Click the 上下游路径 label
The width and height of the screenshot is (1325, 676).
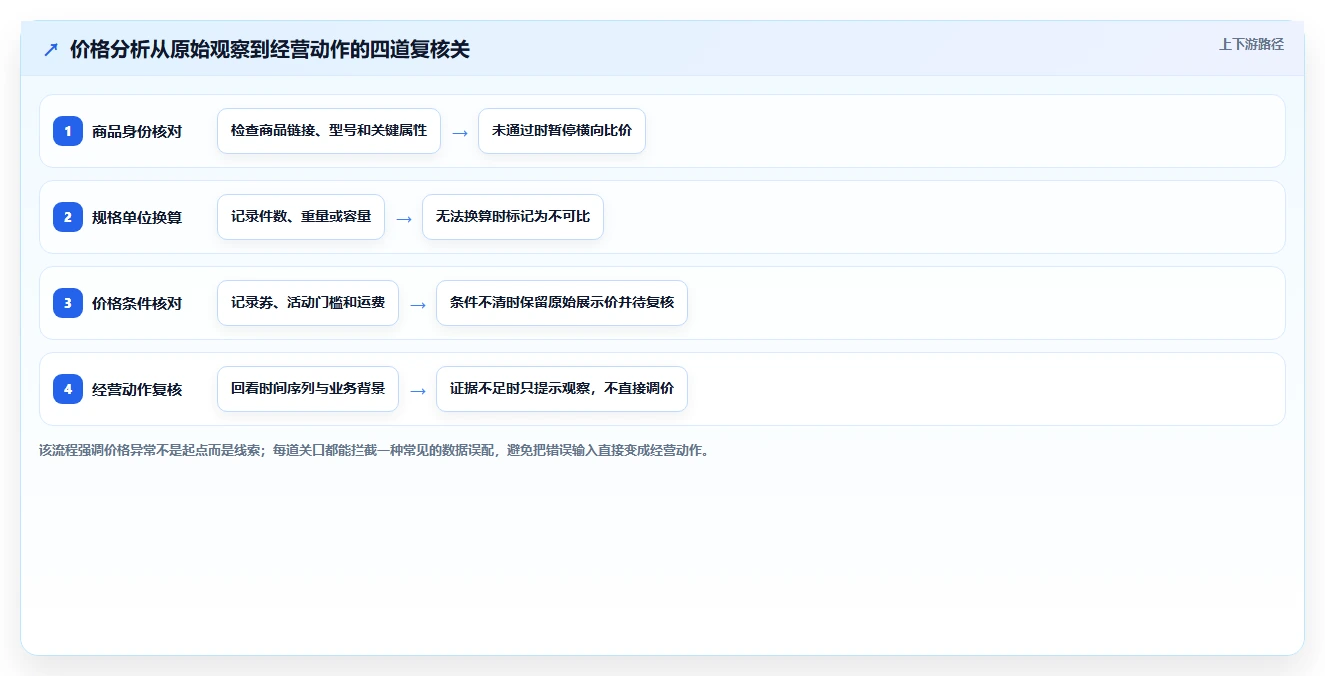[1251, 44]
